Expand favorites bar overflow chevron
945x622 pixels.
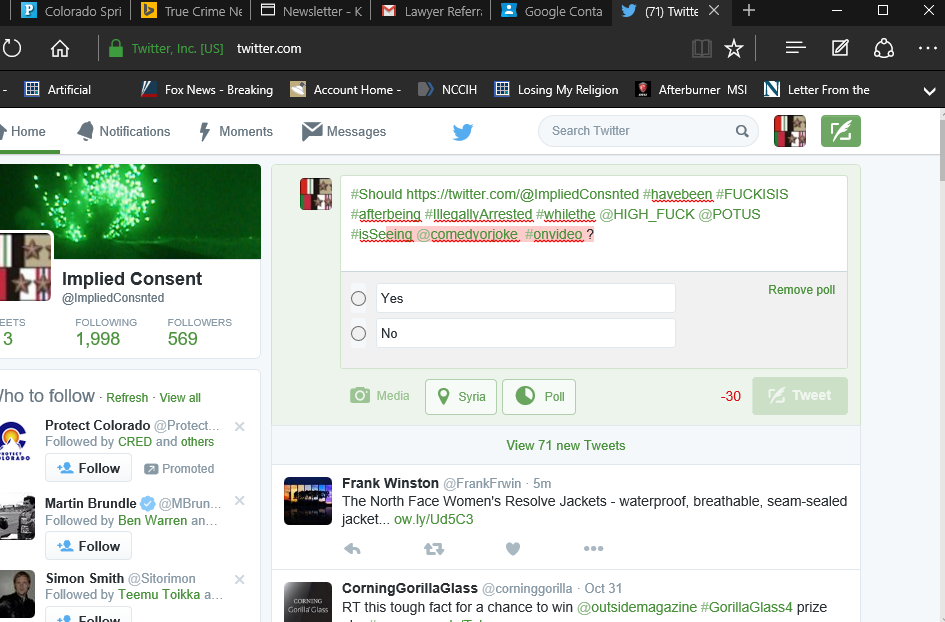(929, 91)
